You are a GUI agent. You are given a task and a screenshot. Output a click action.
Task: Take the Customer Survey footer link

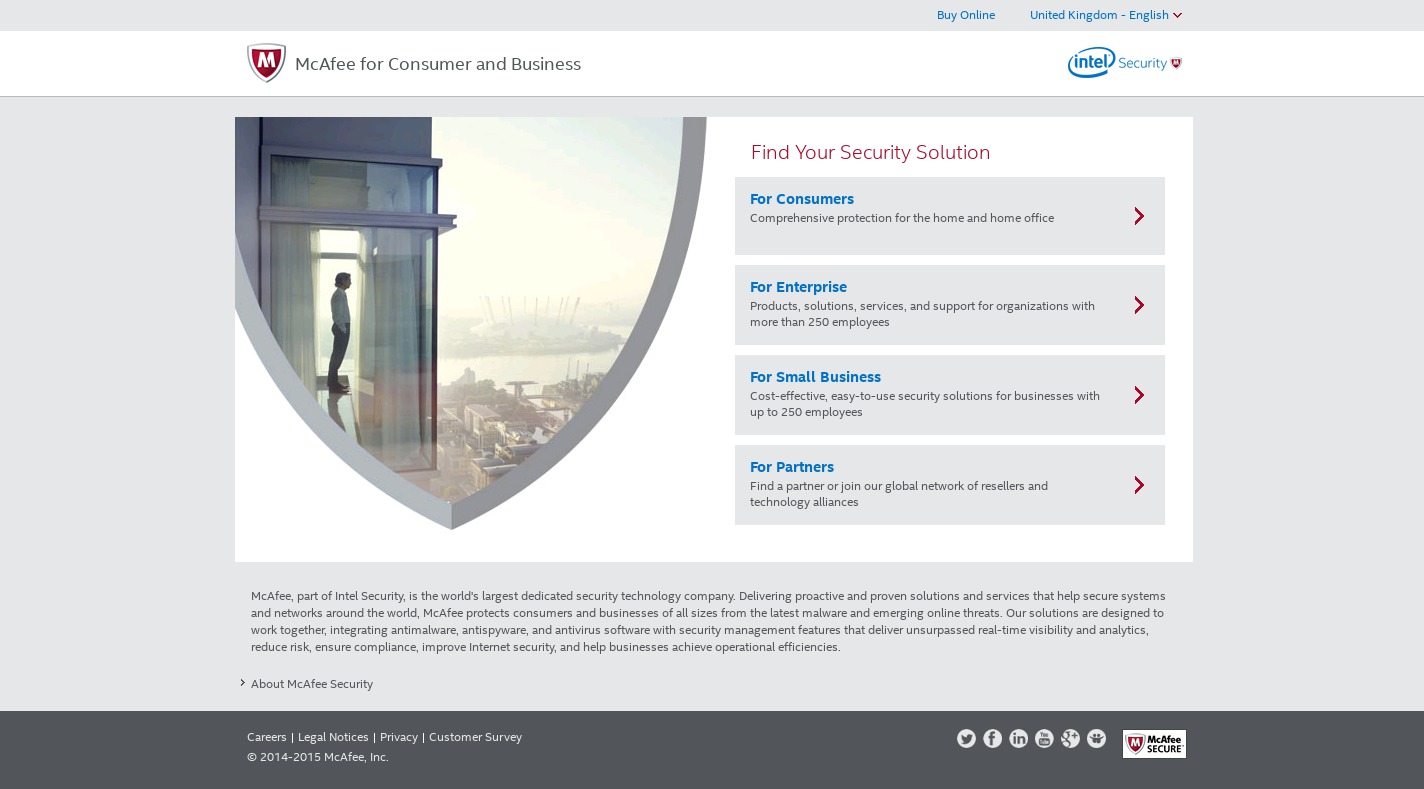pos(475,737)
